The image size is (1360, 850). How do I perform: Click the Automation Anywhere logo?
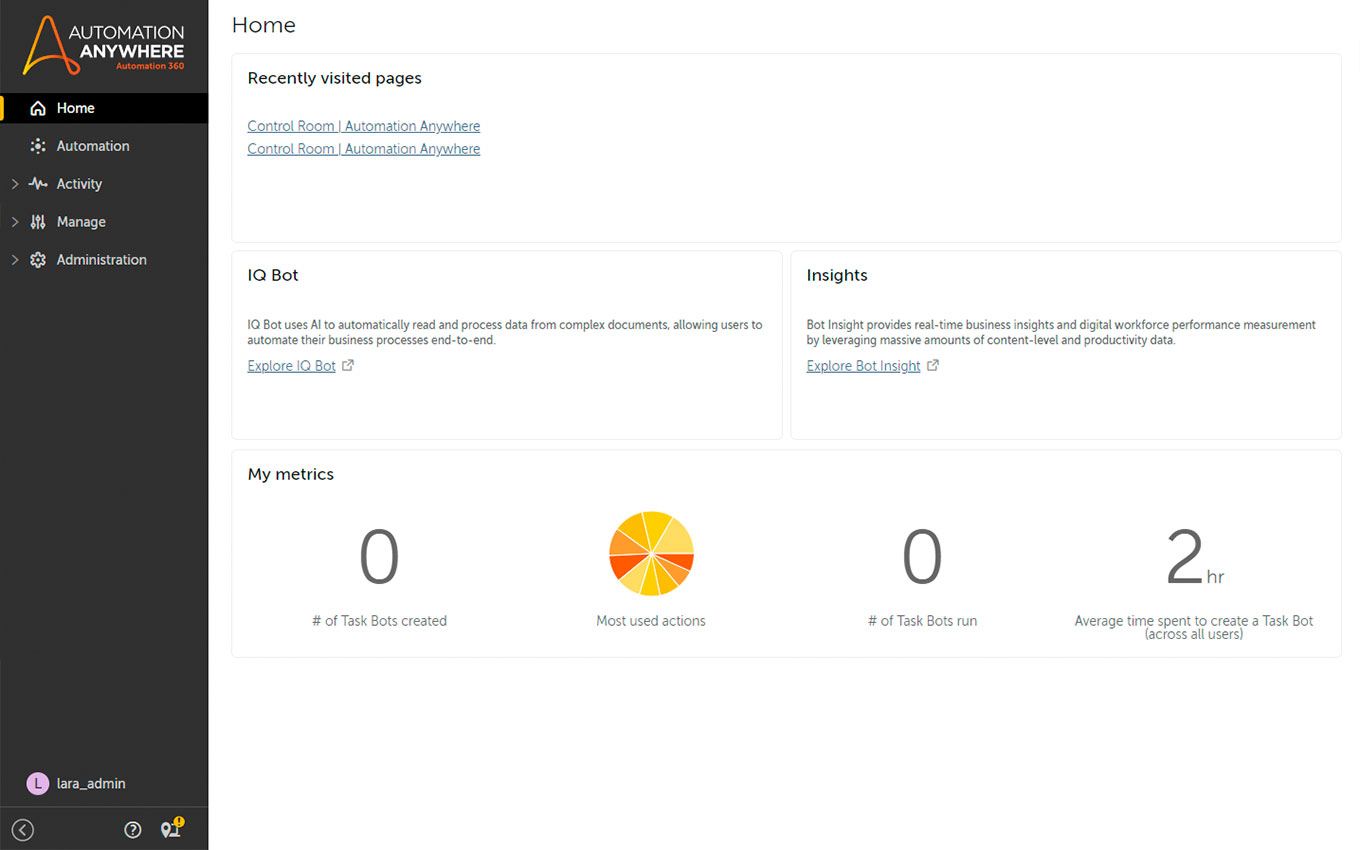(x=104, y=45)
